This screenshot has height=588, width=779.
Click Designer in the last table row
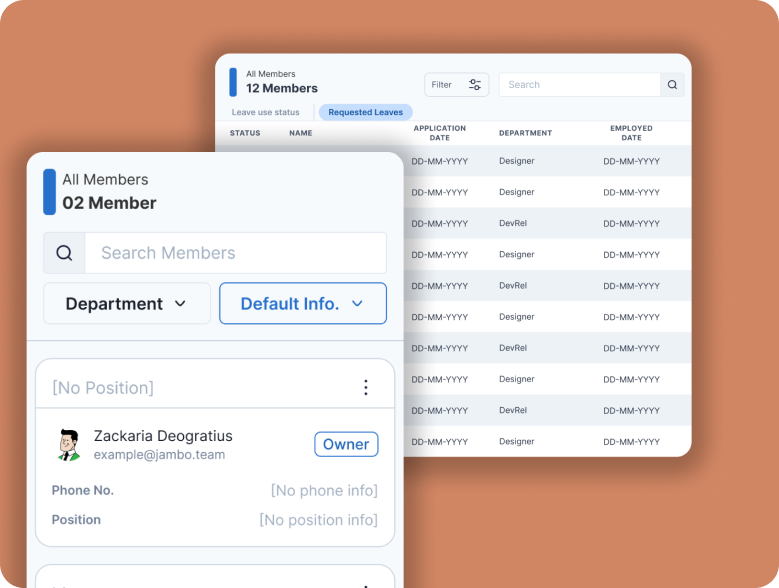pyautogui.click(x=517, y=441)
